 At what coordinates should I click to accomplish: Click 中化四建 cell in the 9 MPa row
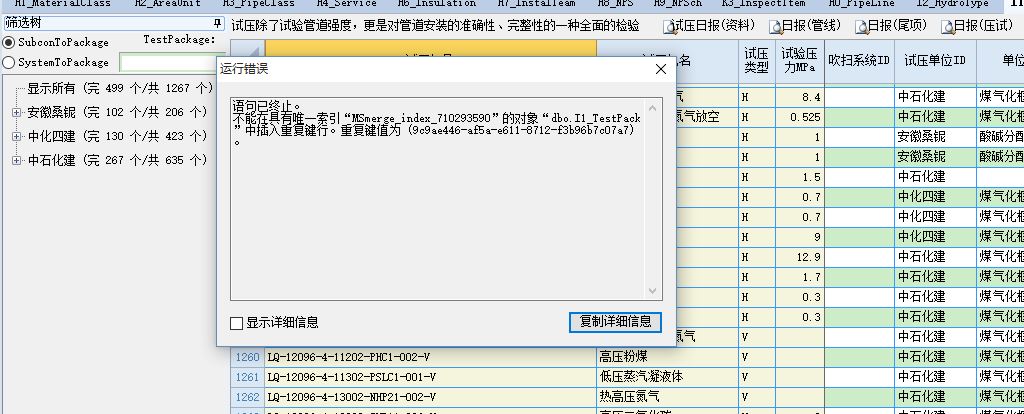[935, 237]
